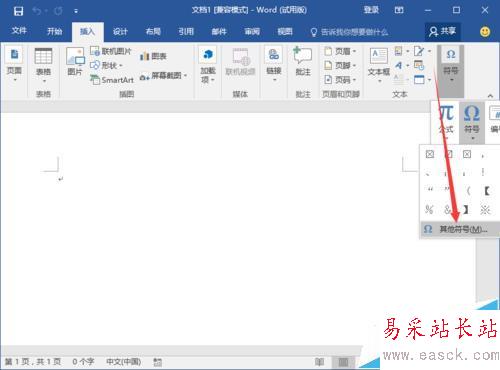This screenshot has height=370, width=500.
Task: Insert the left double quote symbol
Action: (430, 189)
